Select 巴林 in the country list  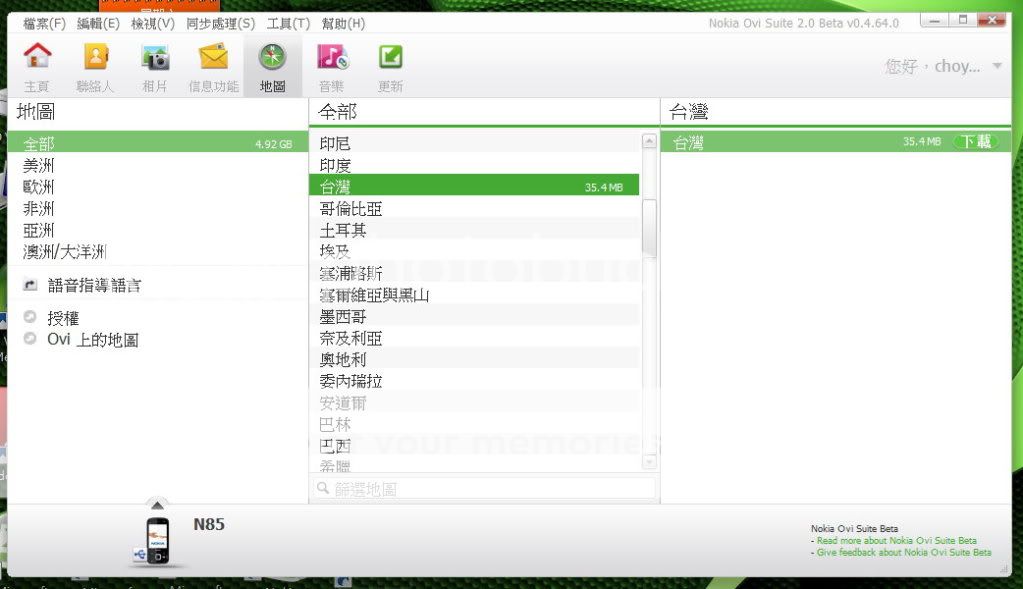475,424
